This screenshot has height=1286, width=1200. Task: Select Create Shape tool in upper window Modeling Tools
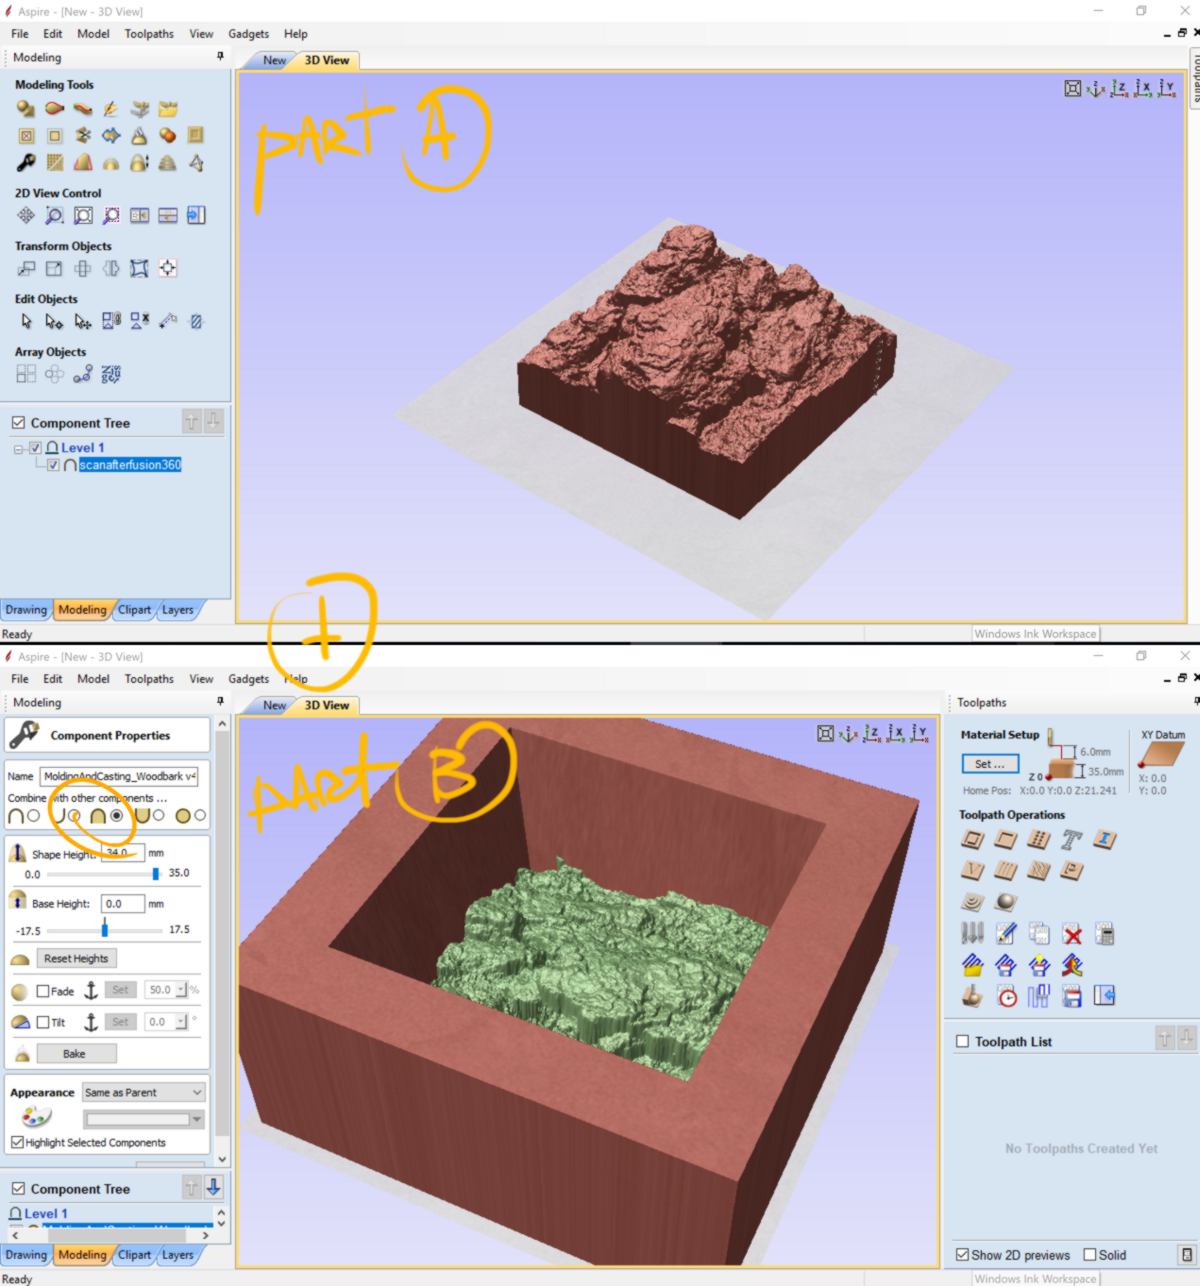tap(26, 109)
